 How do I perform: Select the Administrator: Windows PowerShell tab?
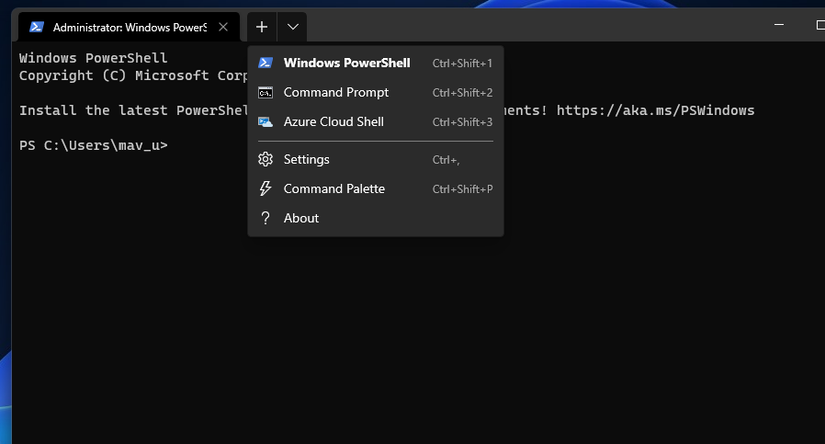129,27
